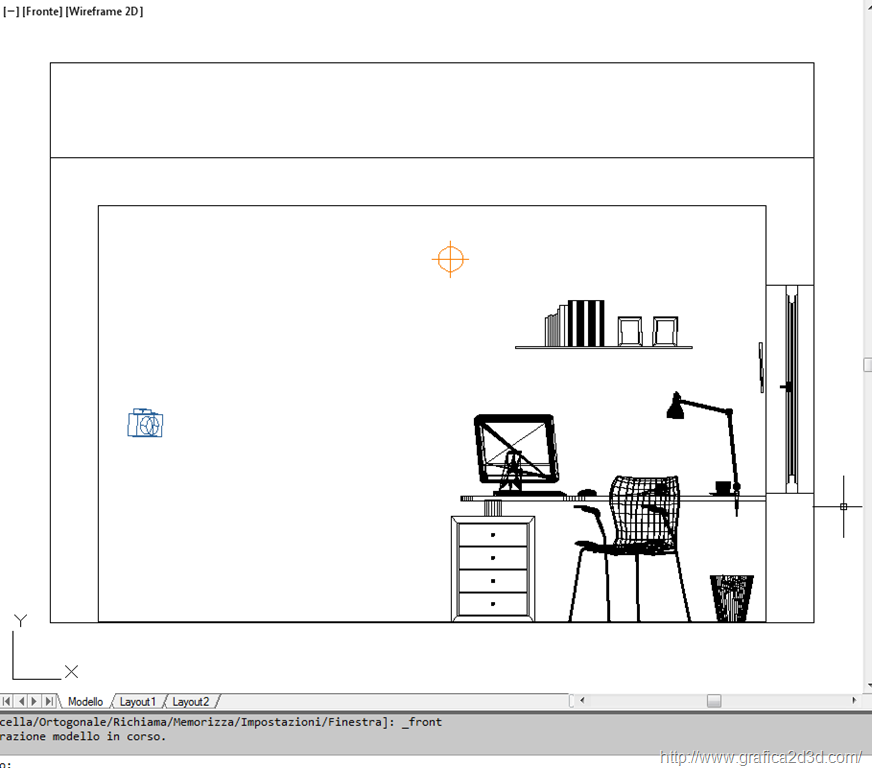The width and height of the screenshot is (872, 768).
Task: Go to previous layout tab arrow
Action: (x=21, y=702)
